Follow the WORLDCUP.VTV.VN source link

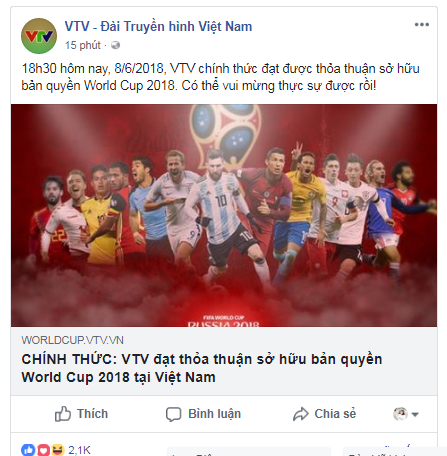click(72, 340)
